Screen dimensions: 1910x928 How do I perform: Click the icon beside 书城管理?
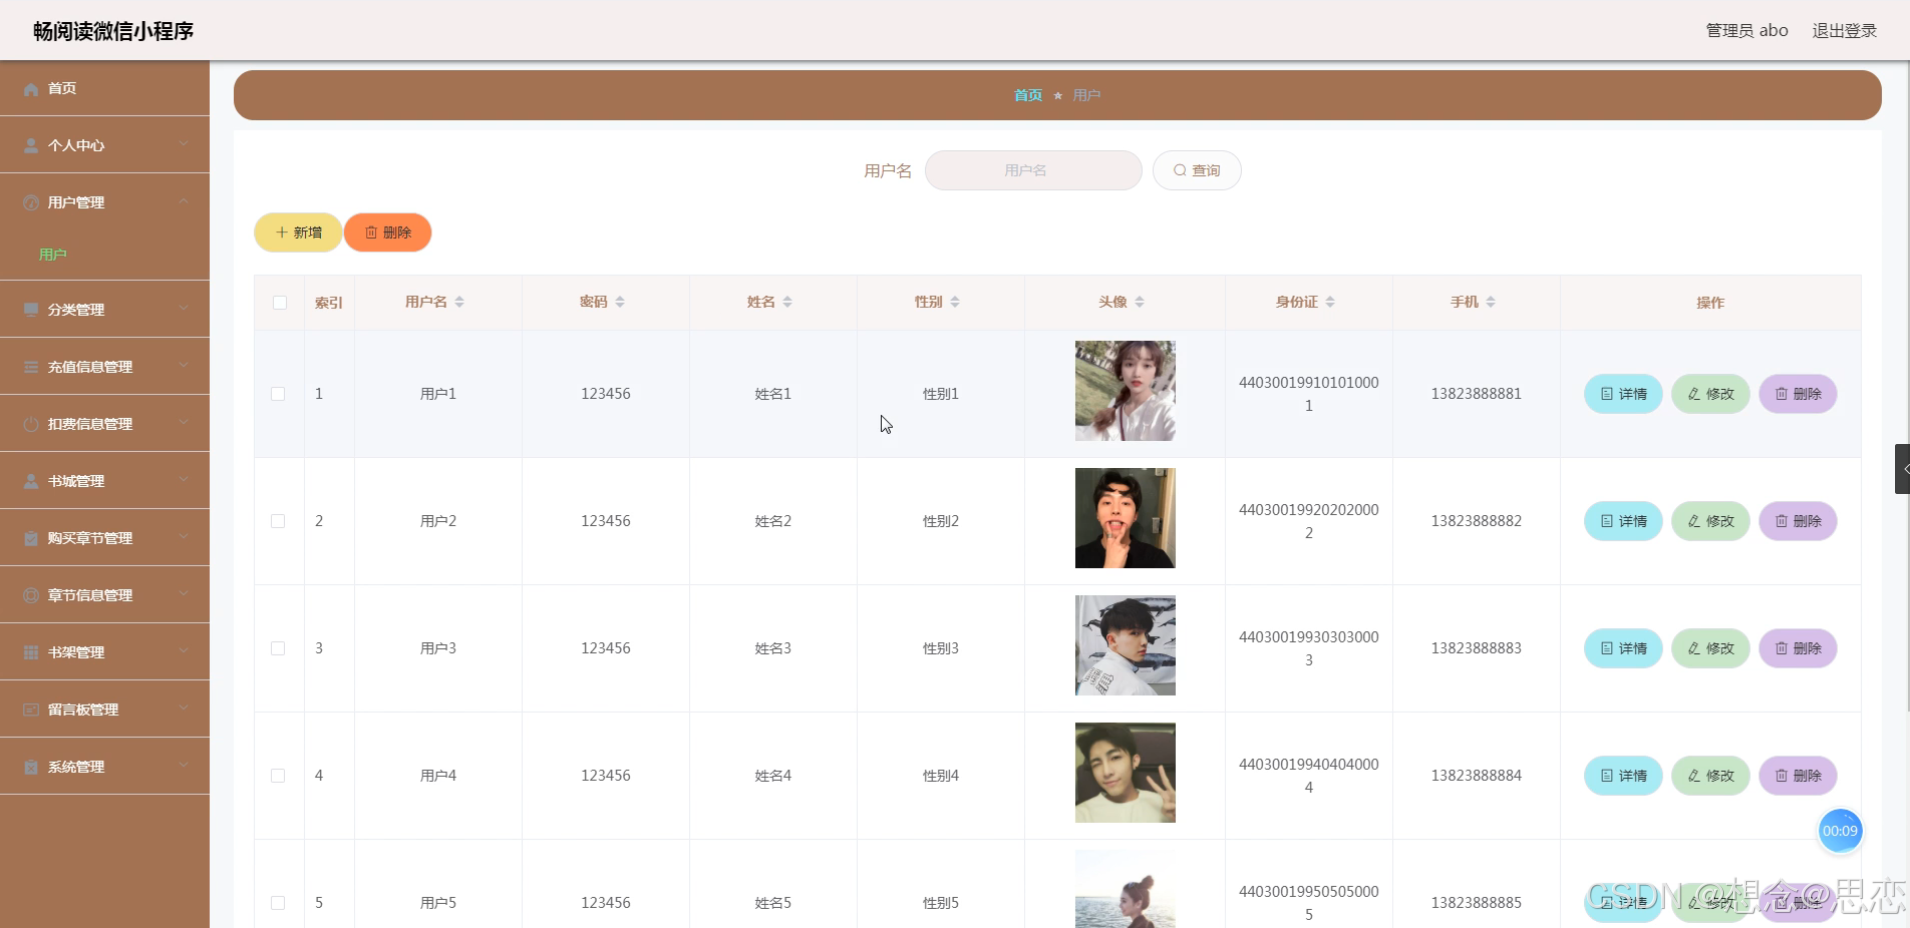coord(31,481)
